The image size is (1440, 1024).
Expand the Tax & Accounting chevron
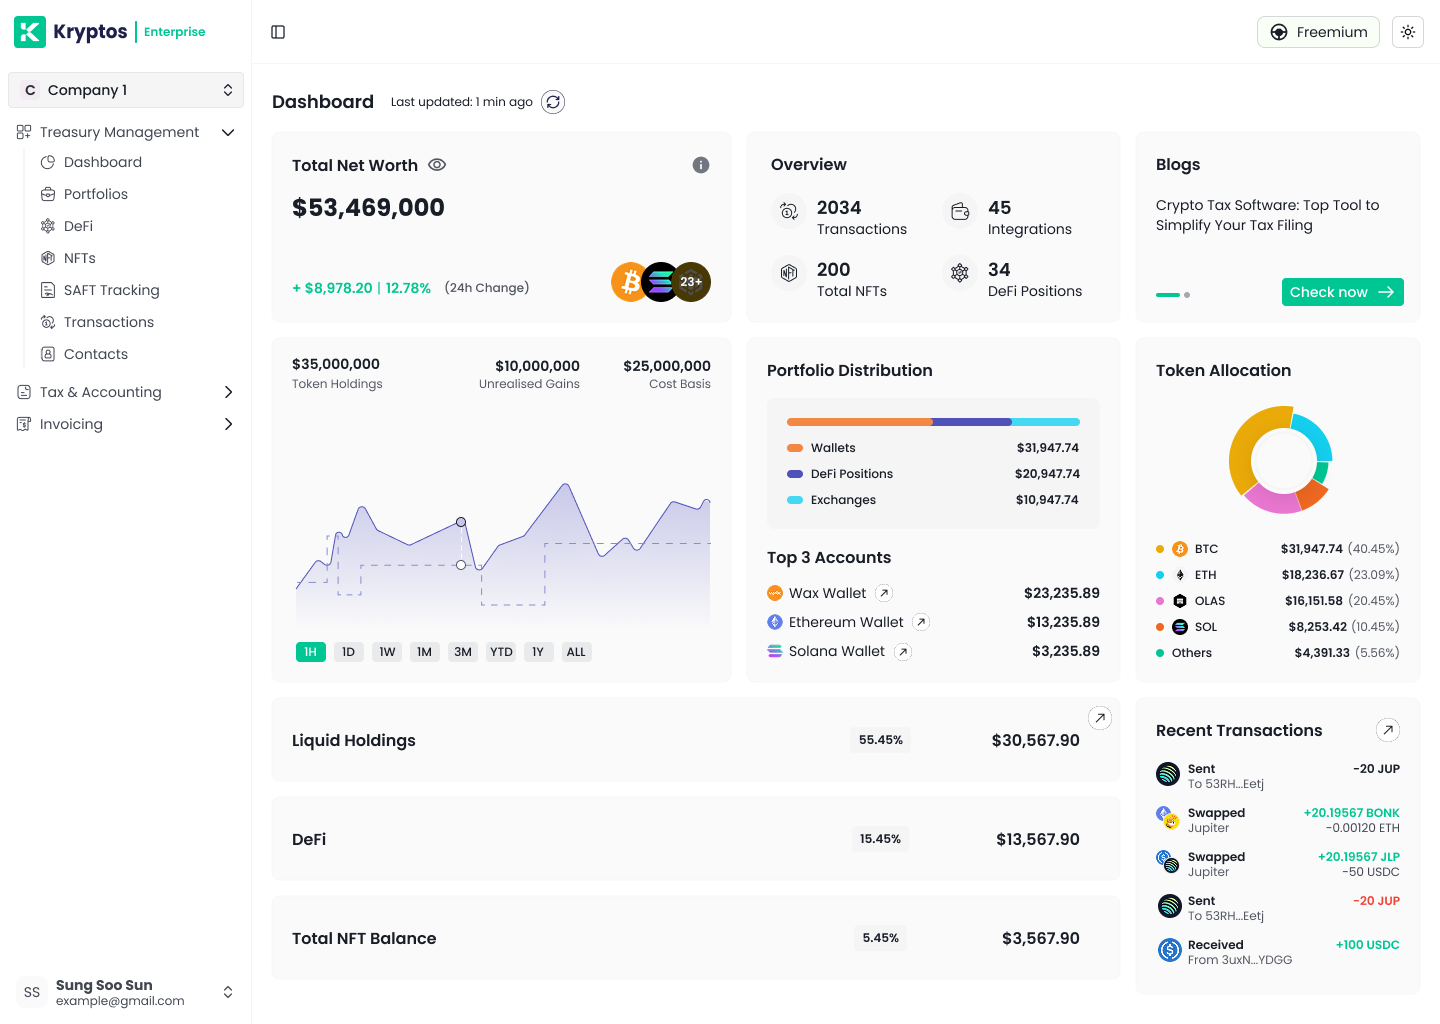(228, 392)
